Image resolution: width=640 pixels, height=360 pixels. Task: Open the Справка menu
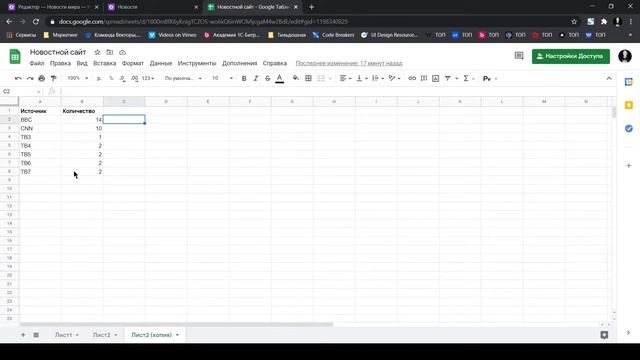(x=275, y=63)
